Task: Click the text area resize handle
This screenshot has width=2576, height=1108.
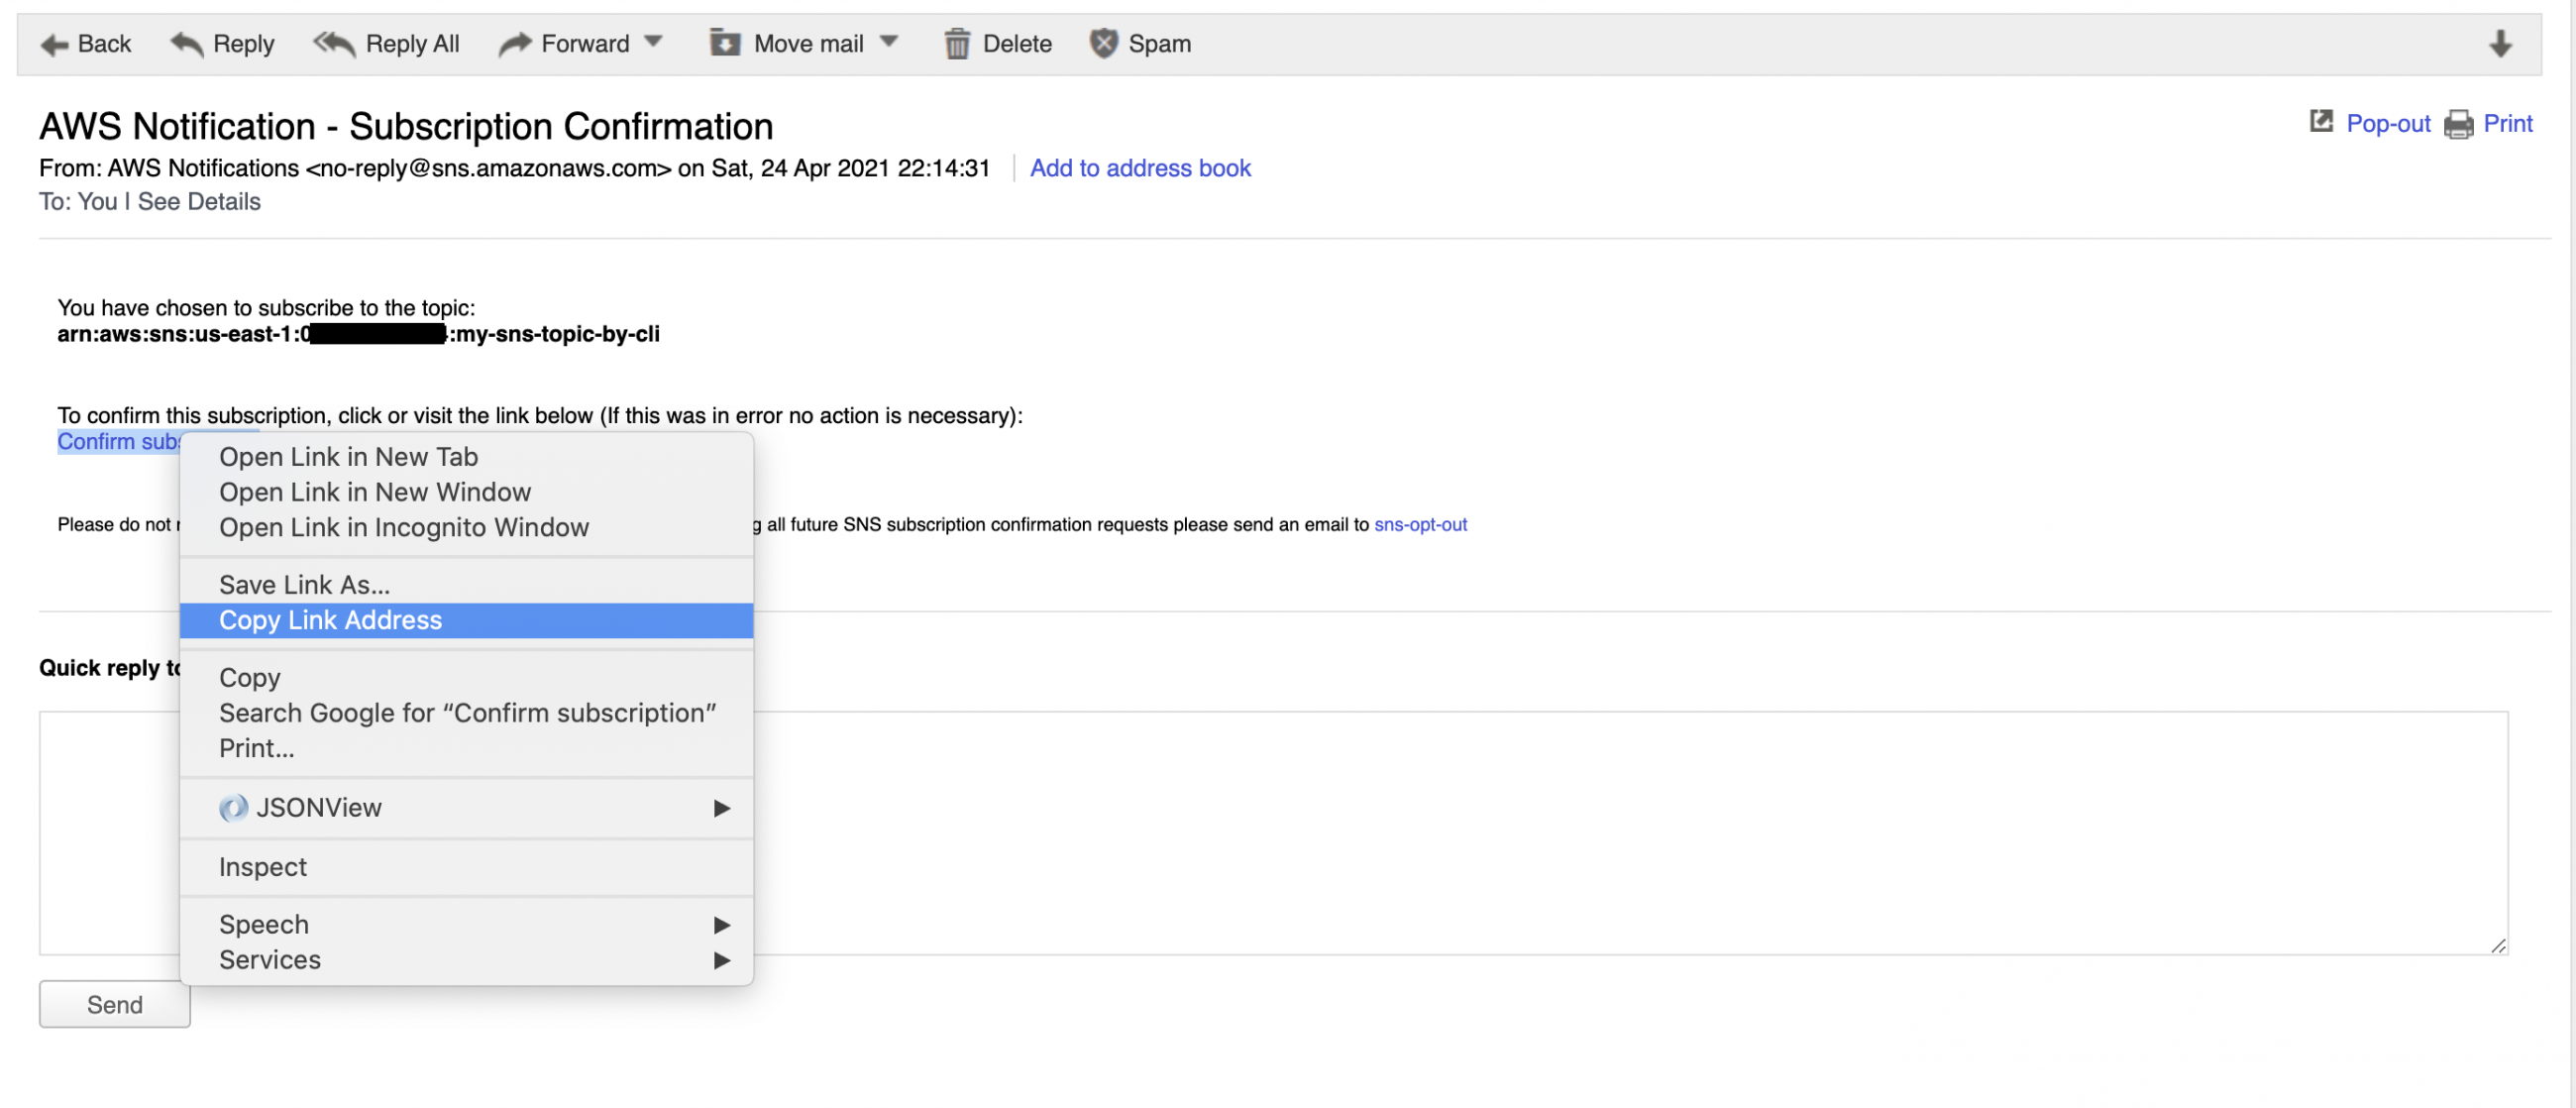Action: 2498,946
